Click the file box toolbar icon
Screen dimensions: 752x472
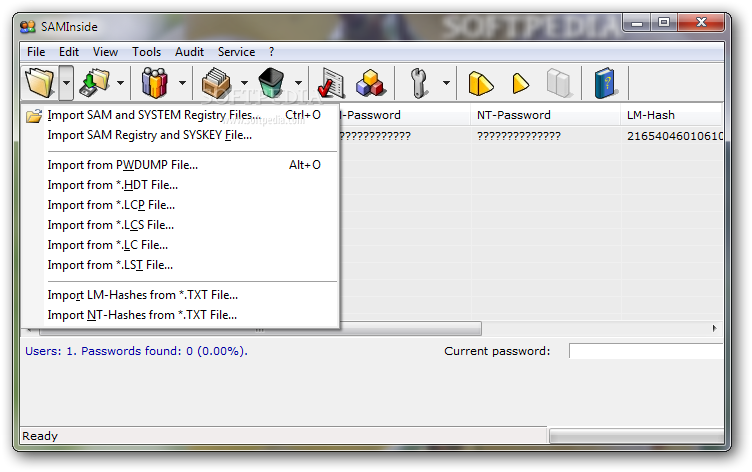point(217,83)
